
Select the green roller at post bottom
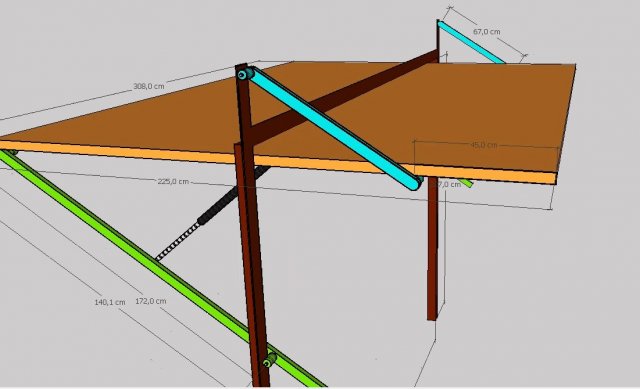pos(270,360)
